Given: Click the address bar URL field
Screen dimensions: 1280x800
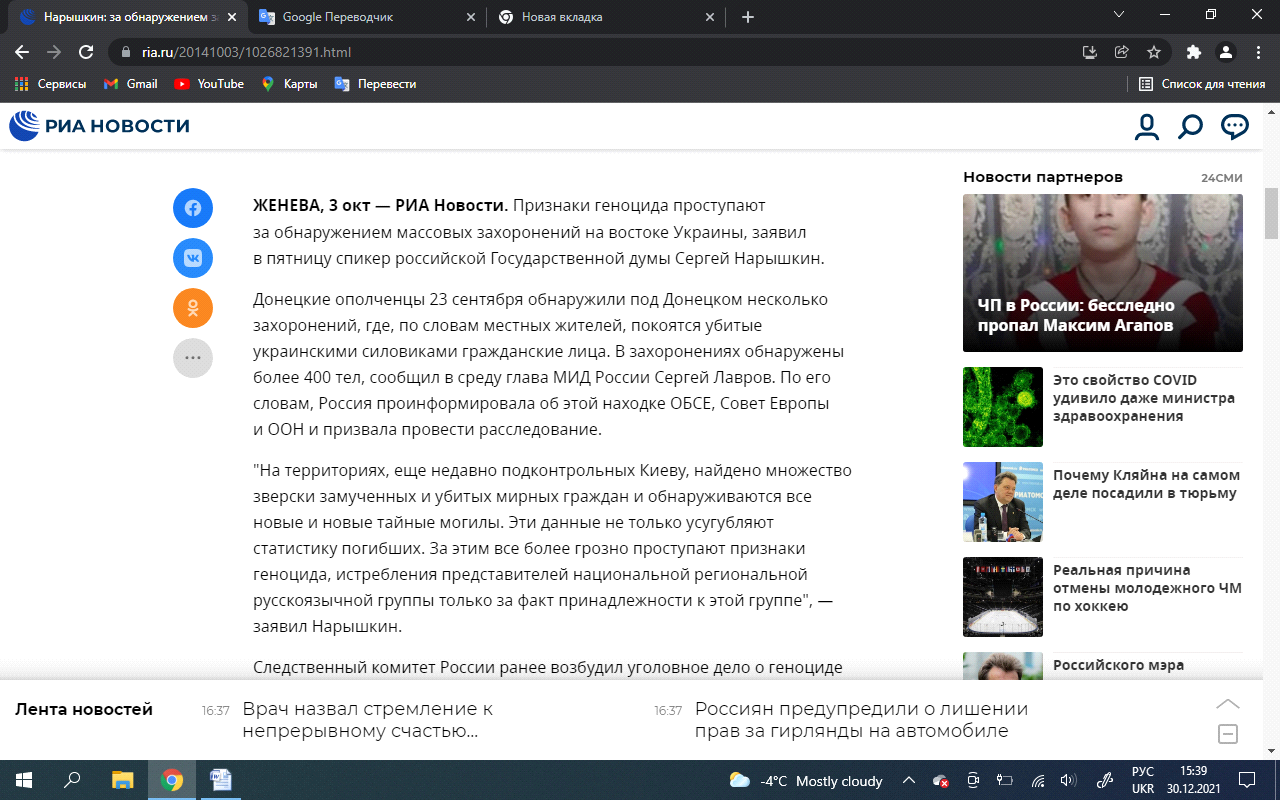Looking at the screenshot, I should [600, 52].
